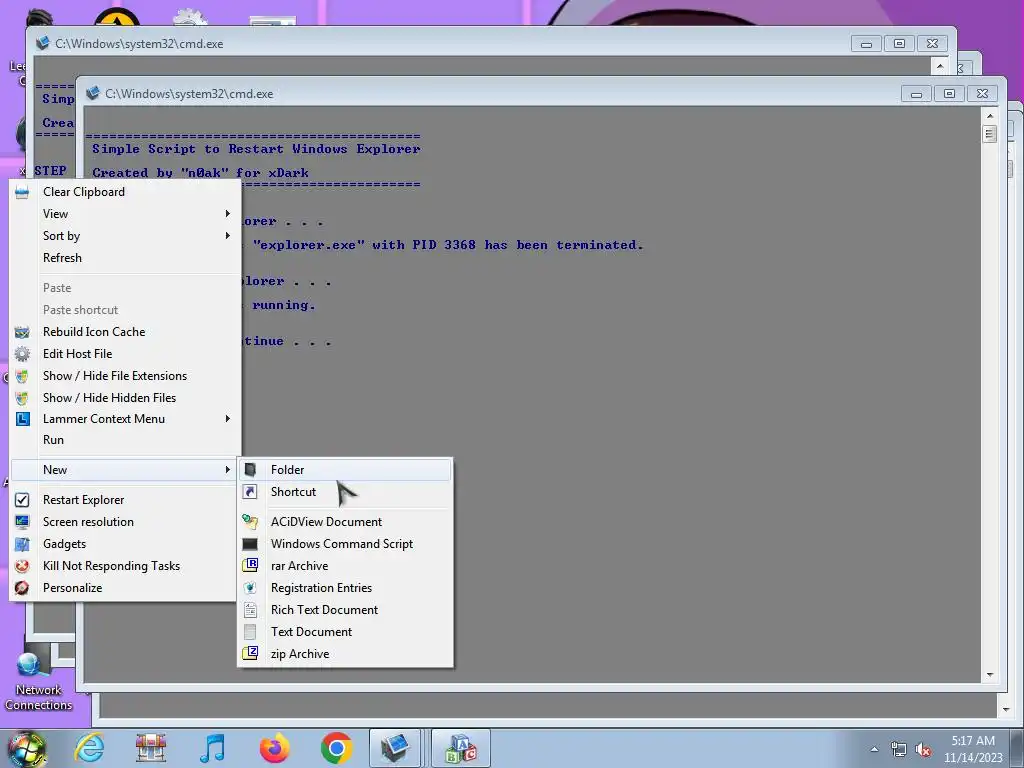The image size is (1024, 768).
Task: Choose Kill Not Responding Tasks
Action: [124, 566]
